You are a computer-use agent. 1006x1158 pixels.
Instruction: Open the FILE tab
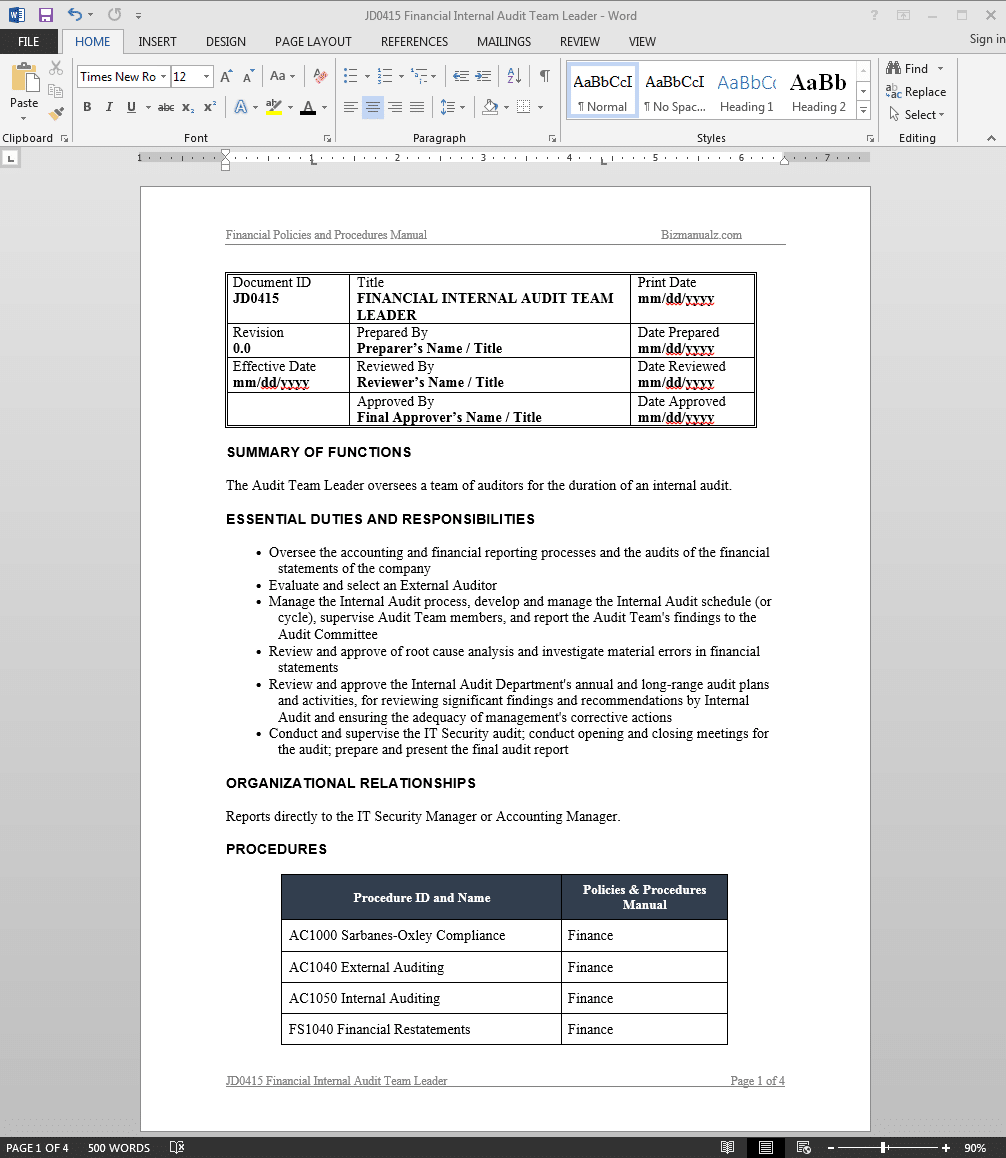pyautogui.click(x=29, y=41)
